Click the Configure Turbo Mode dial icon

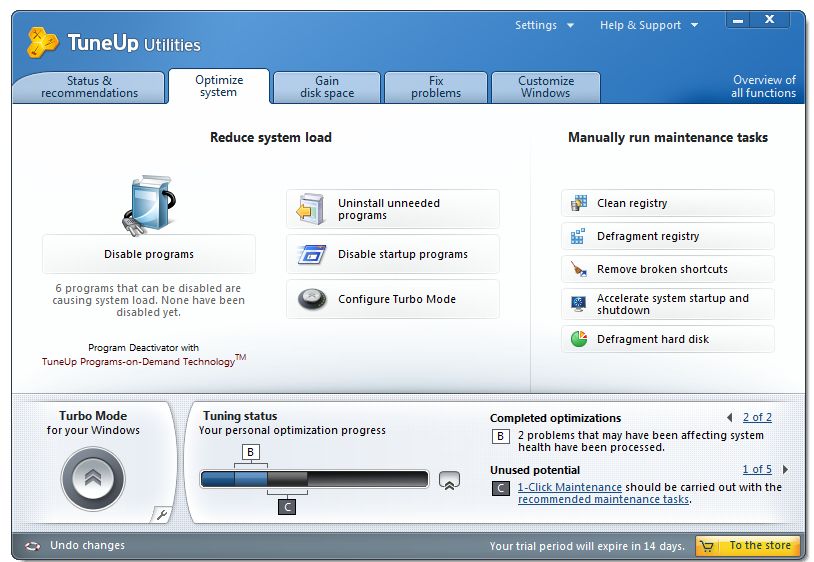(312, 299)
